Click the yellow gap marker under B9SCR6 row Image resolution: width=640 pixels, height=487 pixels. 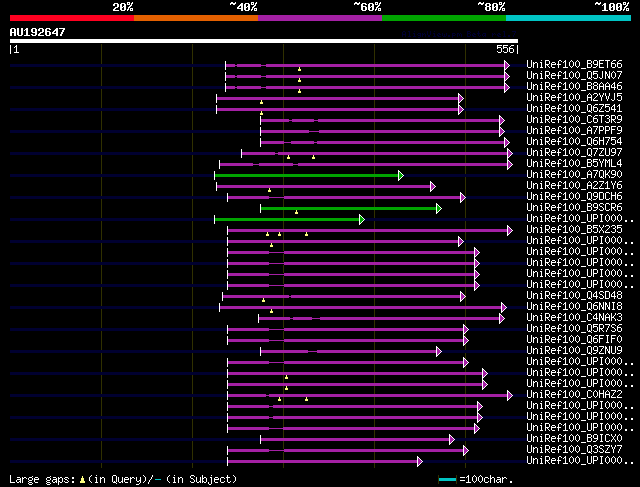(297, 212)
